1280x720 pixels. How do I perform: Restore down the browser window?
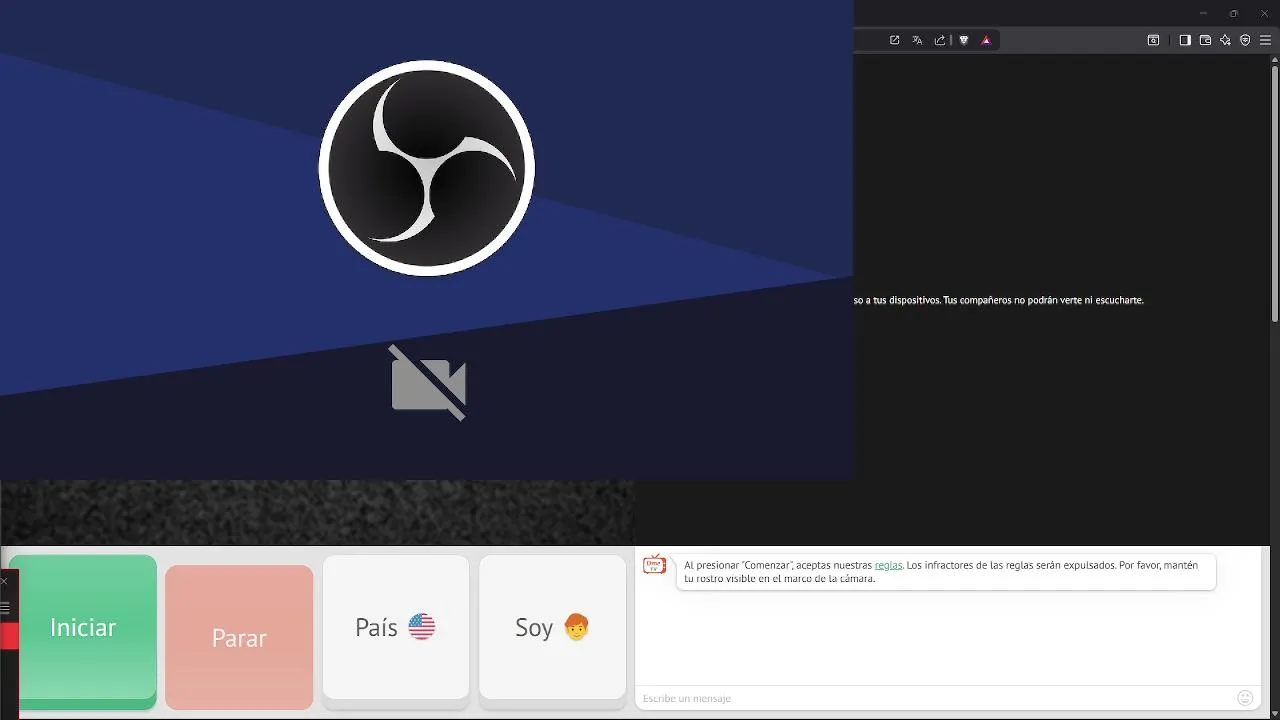pyautogui.click(x=1234, y=13)
